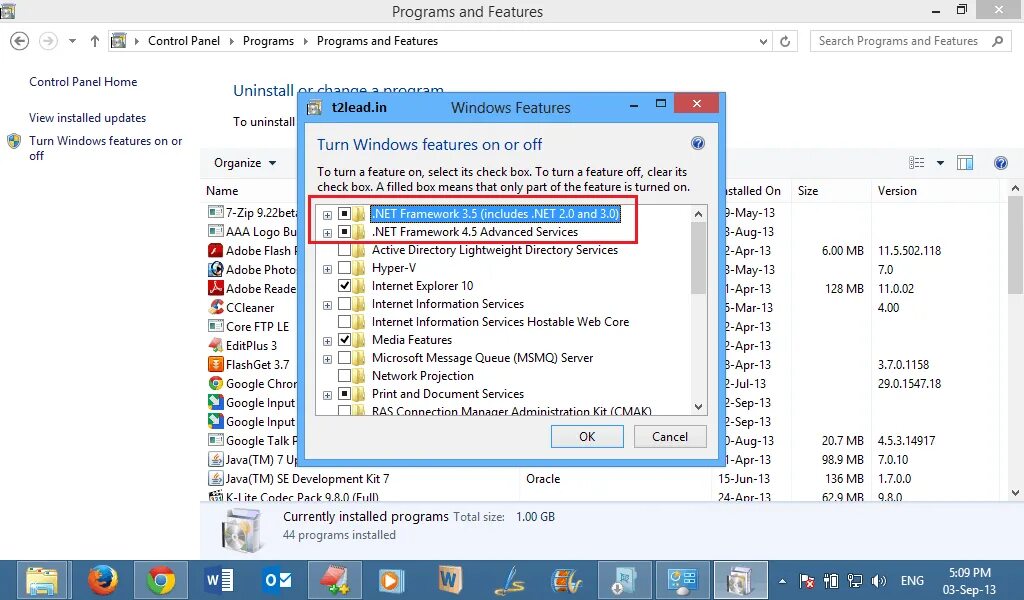This screenshot has height=600, width=1024.
Task: Click in Search Programs and Features box
Action: (898, 41)
